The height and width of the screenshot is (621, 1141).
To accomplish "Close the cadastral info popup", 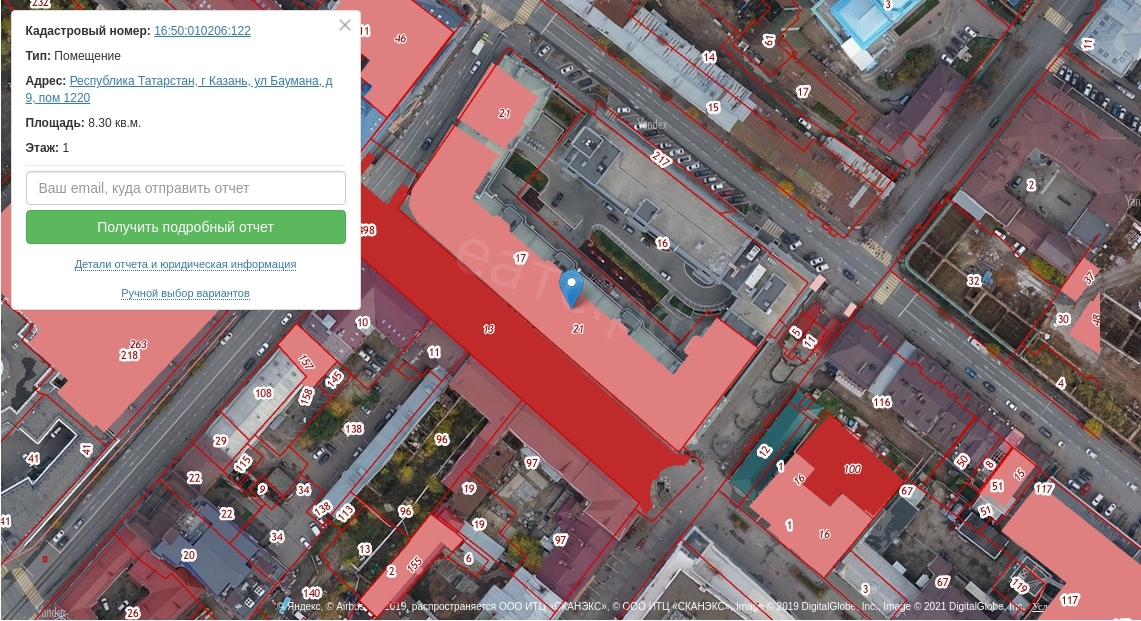I will point(345,26).
